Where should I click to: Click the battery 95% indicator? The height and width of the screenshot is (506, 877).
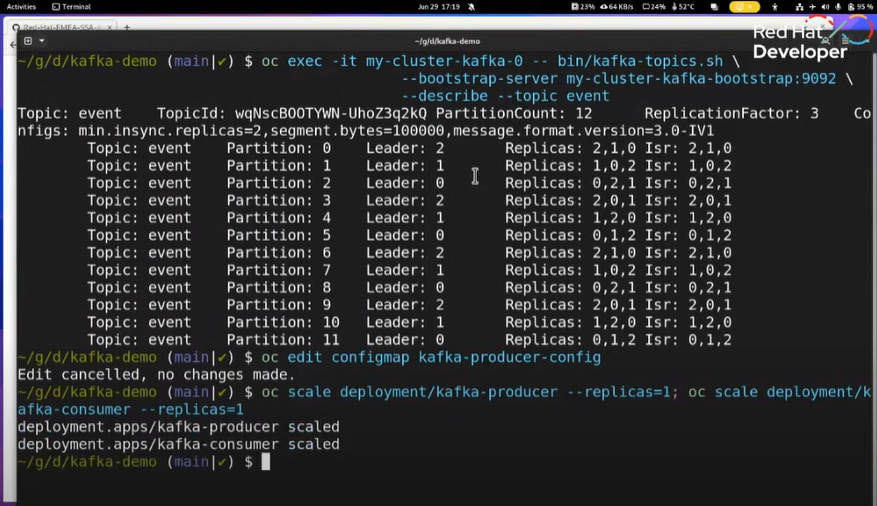(860, 7)
